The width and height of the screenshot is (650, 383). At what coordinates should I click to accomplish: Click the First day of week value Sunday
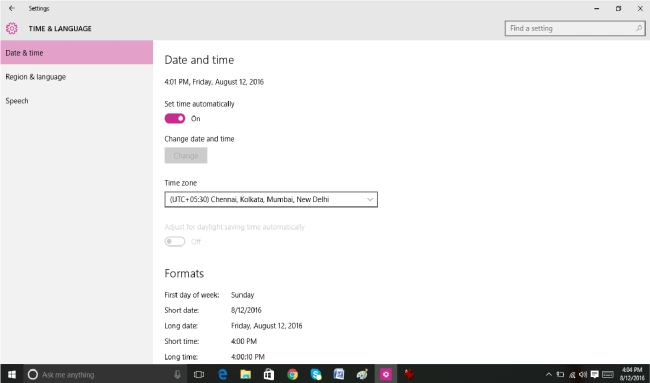tap(243, 295)
